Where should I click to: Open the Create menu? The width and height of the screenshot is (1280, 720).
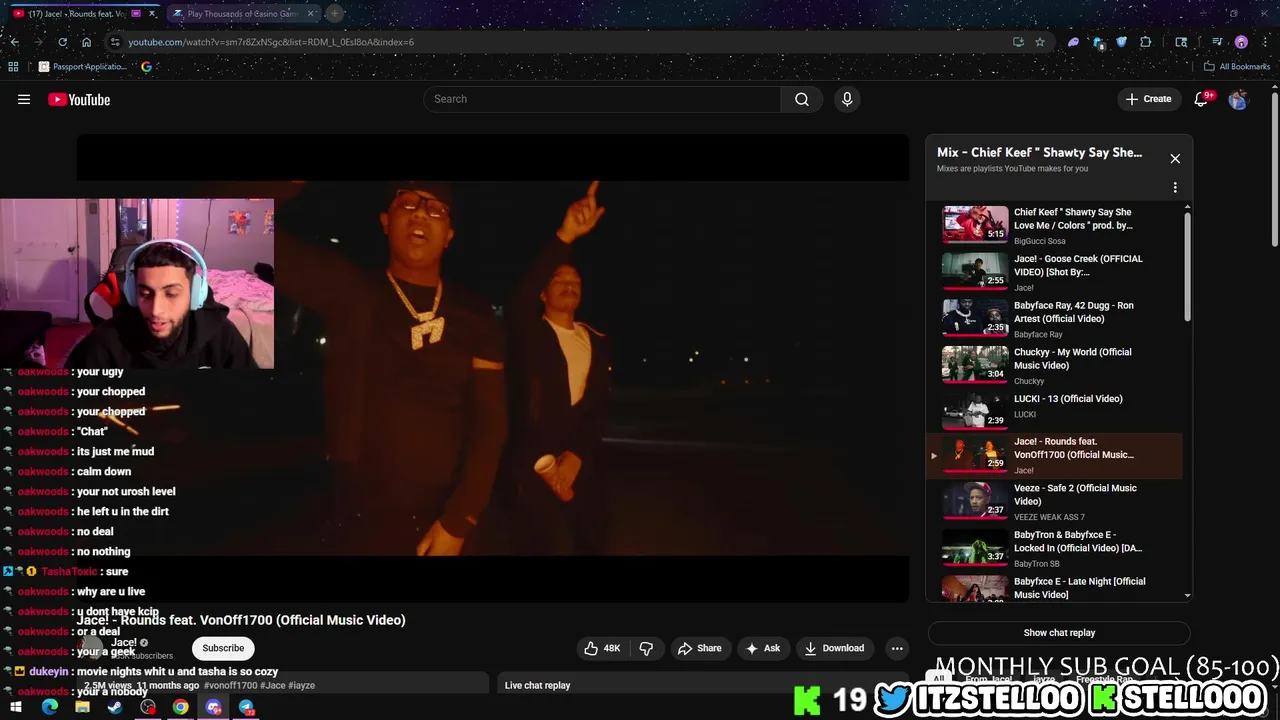(x=1148, y=99)
